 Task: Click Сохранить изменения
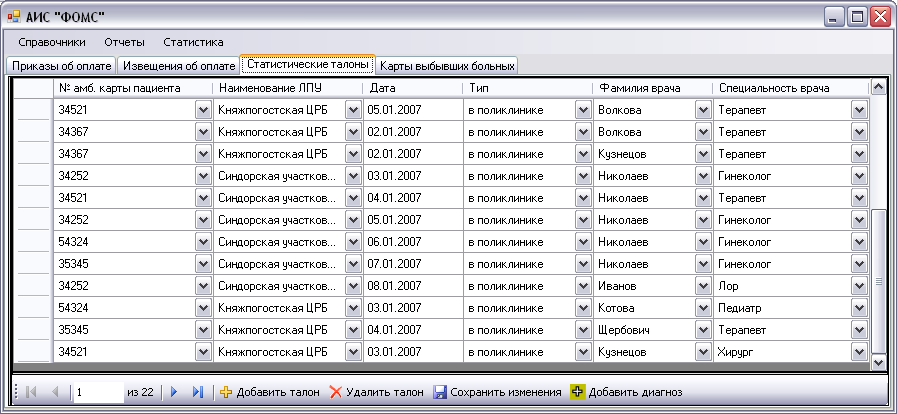point(497,392)
